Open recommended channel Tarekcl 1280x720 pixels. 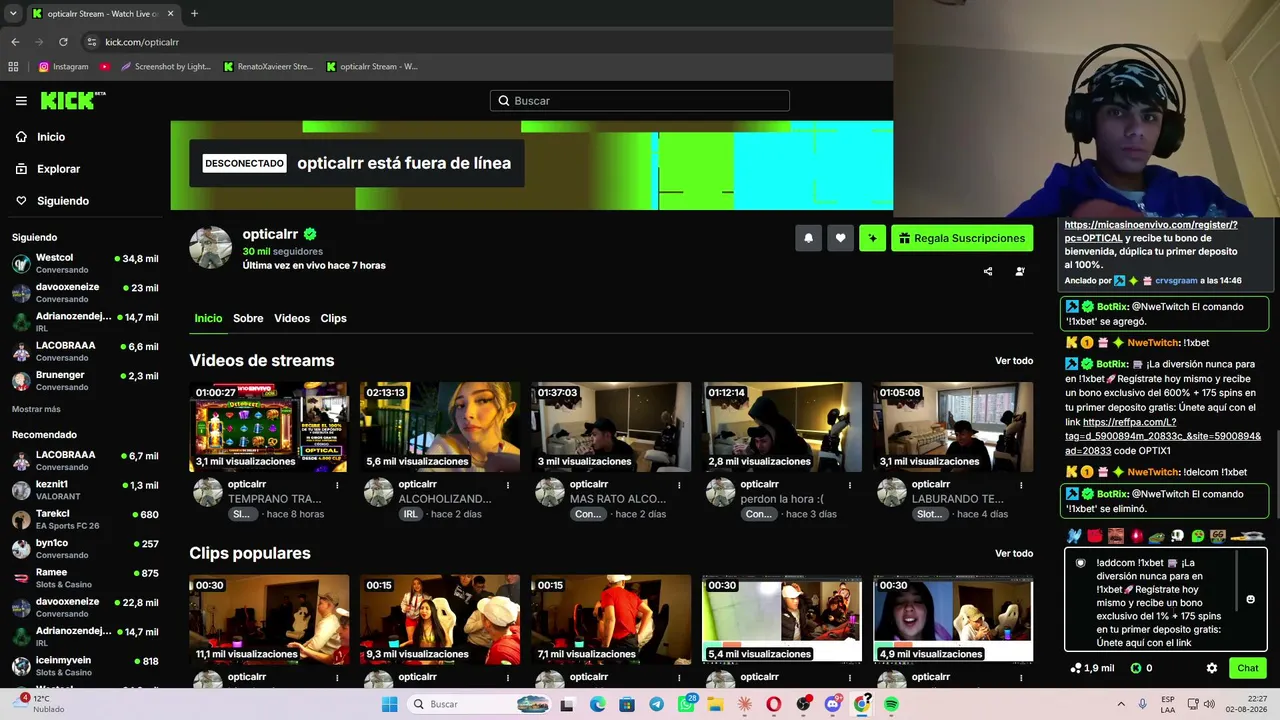(x=85, y=520)
